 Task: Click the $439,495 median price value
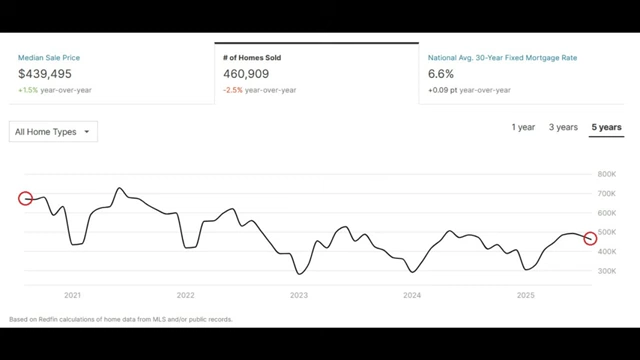tap(45, 74)
